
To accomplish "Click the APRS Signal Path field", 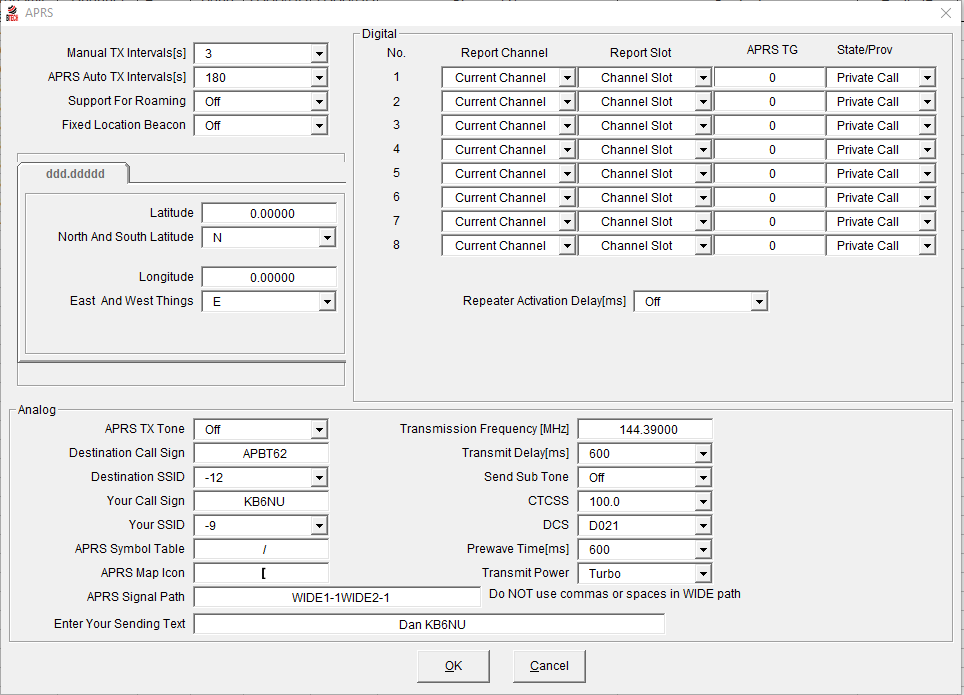I will (337, 597).
